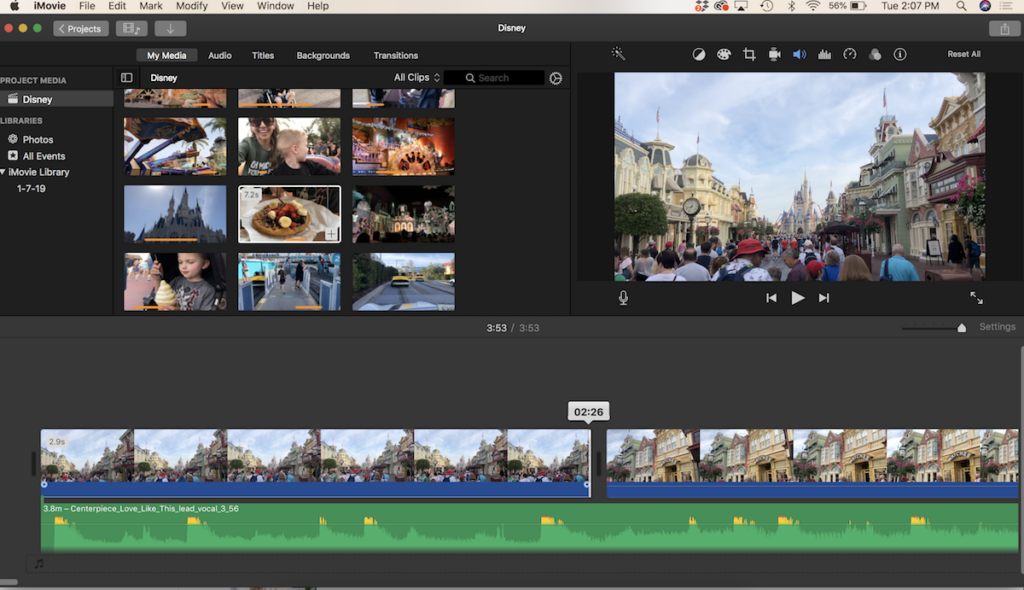Open the Clip Speed speedometer controls
The width and height of the screenshot is (1024, 590).
pyautogui.click(x=850, y=54)
